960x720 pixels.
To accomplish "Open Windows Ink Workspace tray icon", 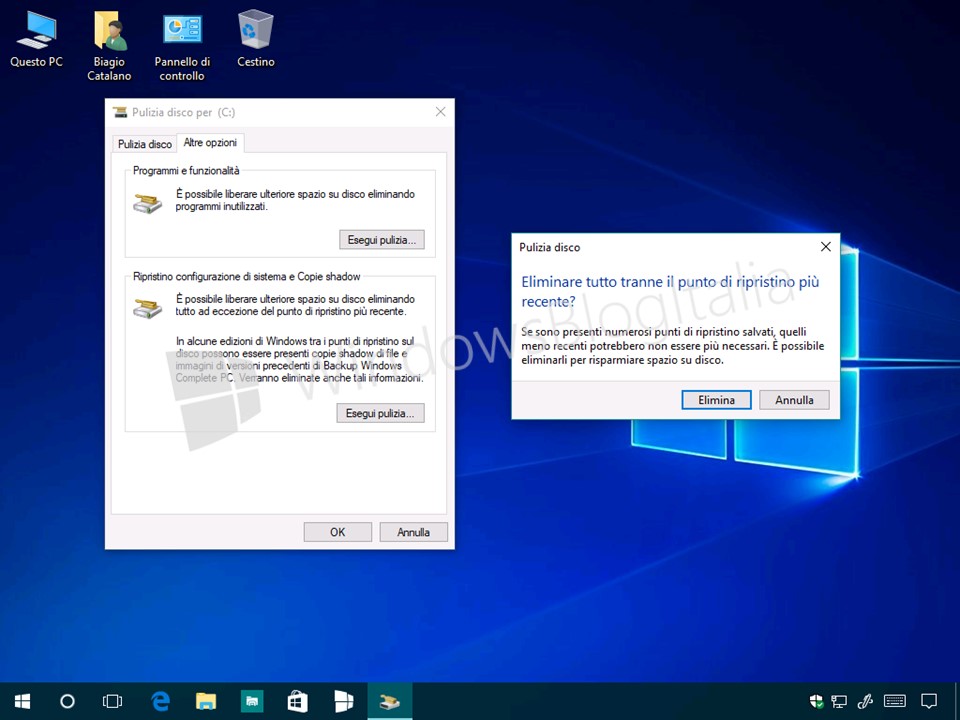I will point(864,701).
